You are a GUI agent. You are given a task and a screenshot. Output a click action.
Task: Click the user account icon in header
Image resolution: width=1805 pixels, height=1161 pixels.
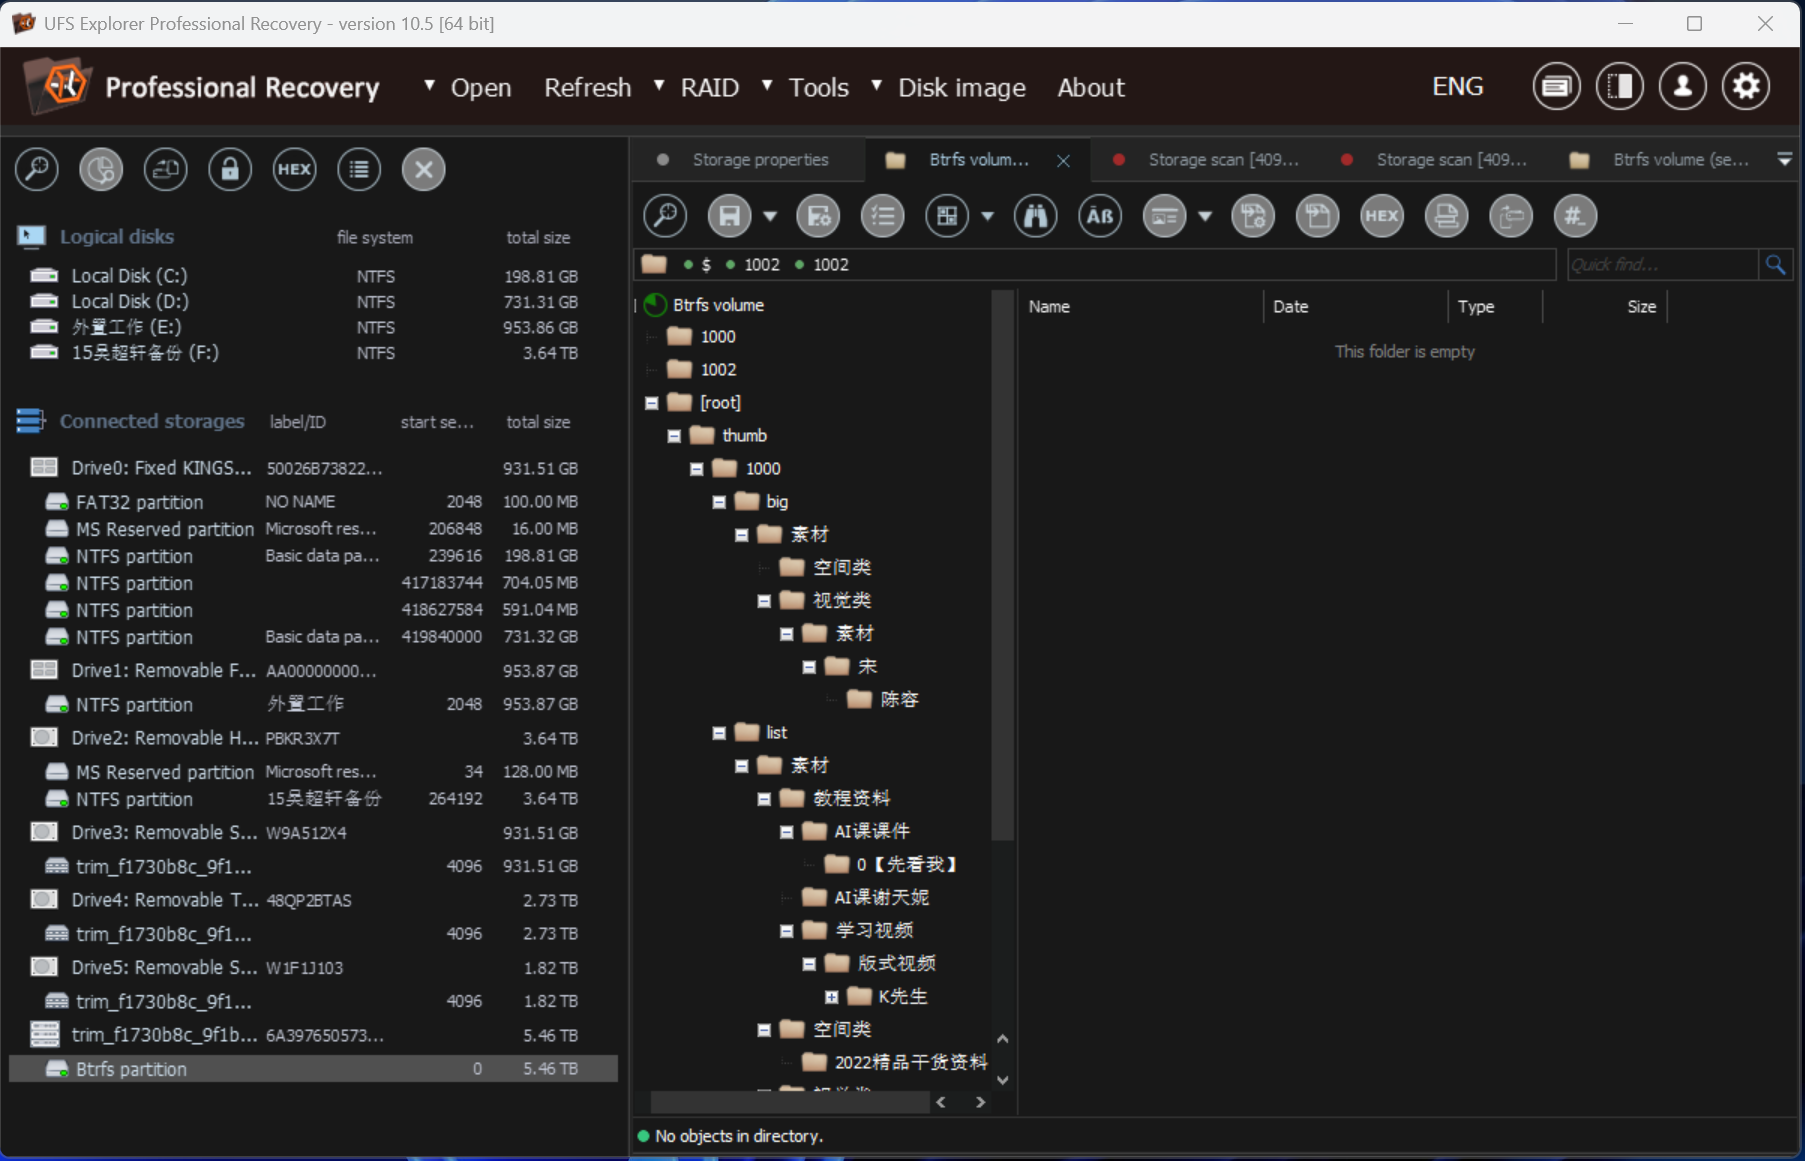click(x=1683, y=87)
